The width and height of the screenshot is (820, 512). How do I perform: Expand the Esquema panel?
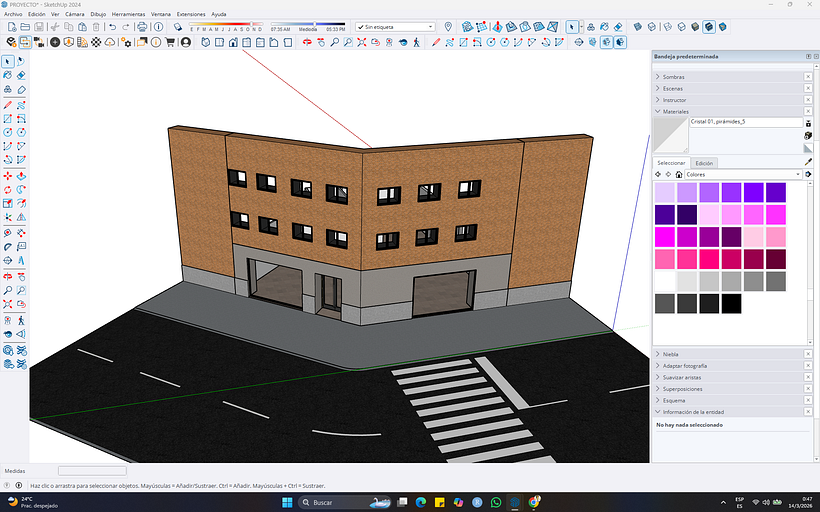point(658,400)
